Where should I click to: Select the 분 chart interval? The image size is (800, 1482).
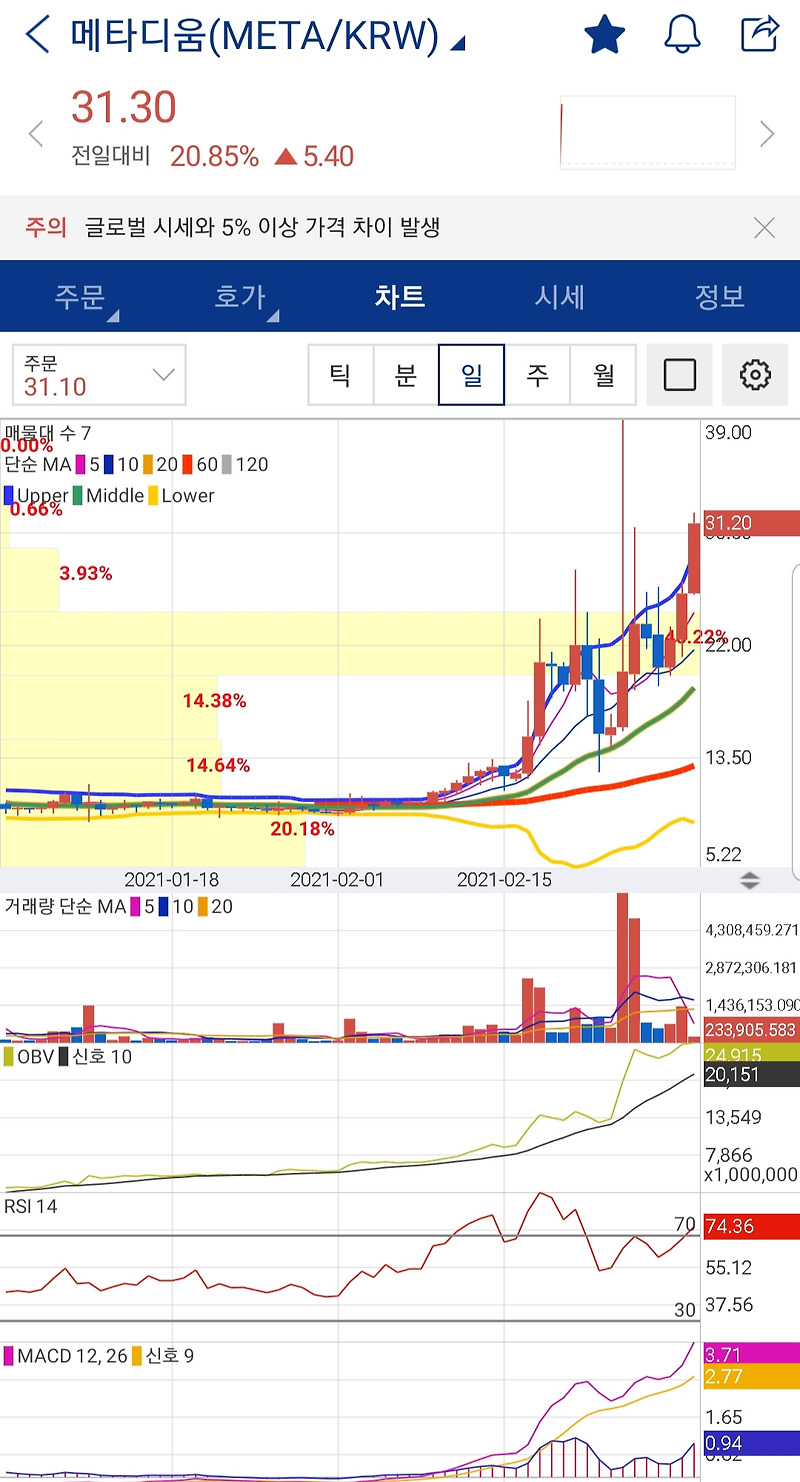[x=406, y=375]
